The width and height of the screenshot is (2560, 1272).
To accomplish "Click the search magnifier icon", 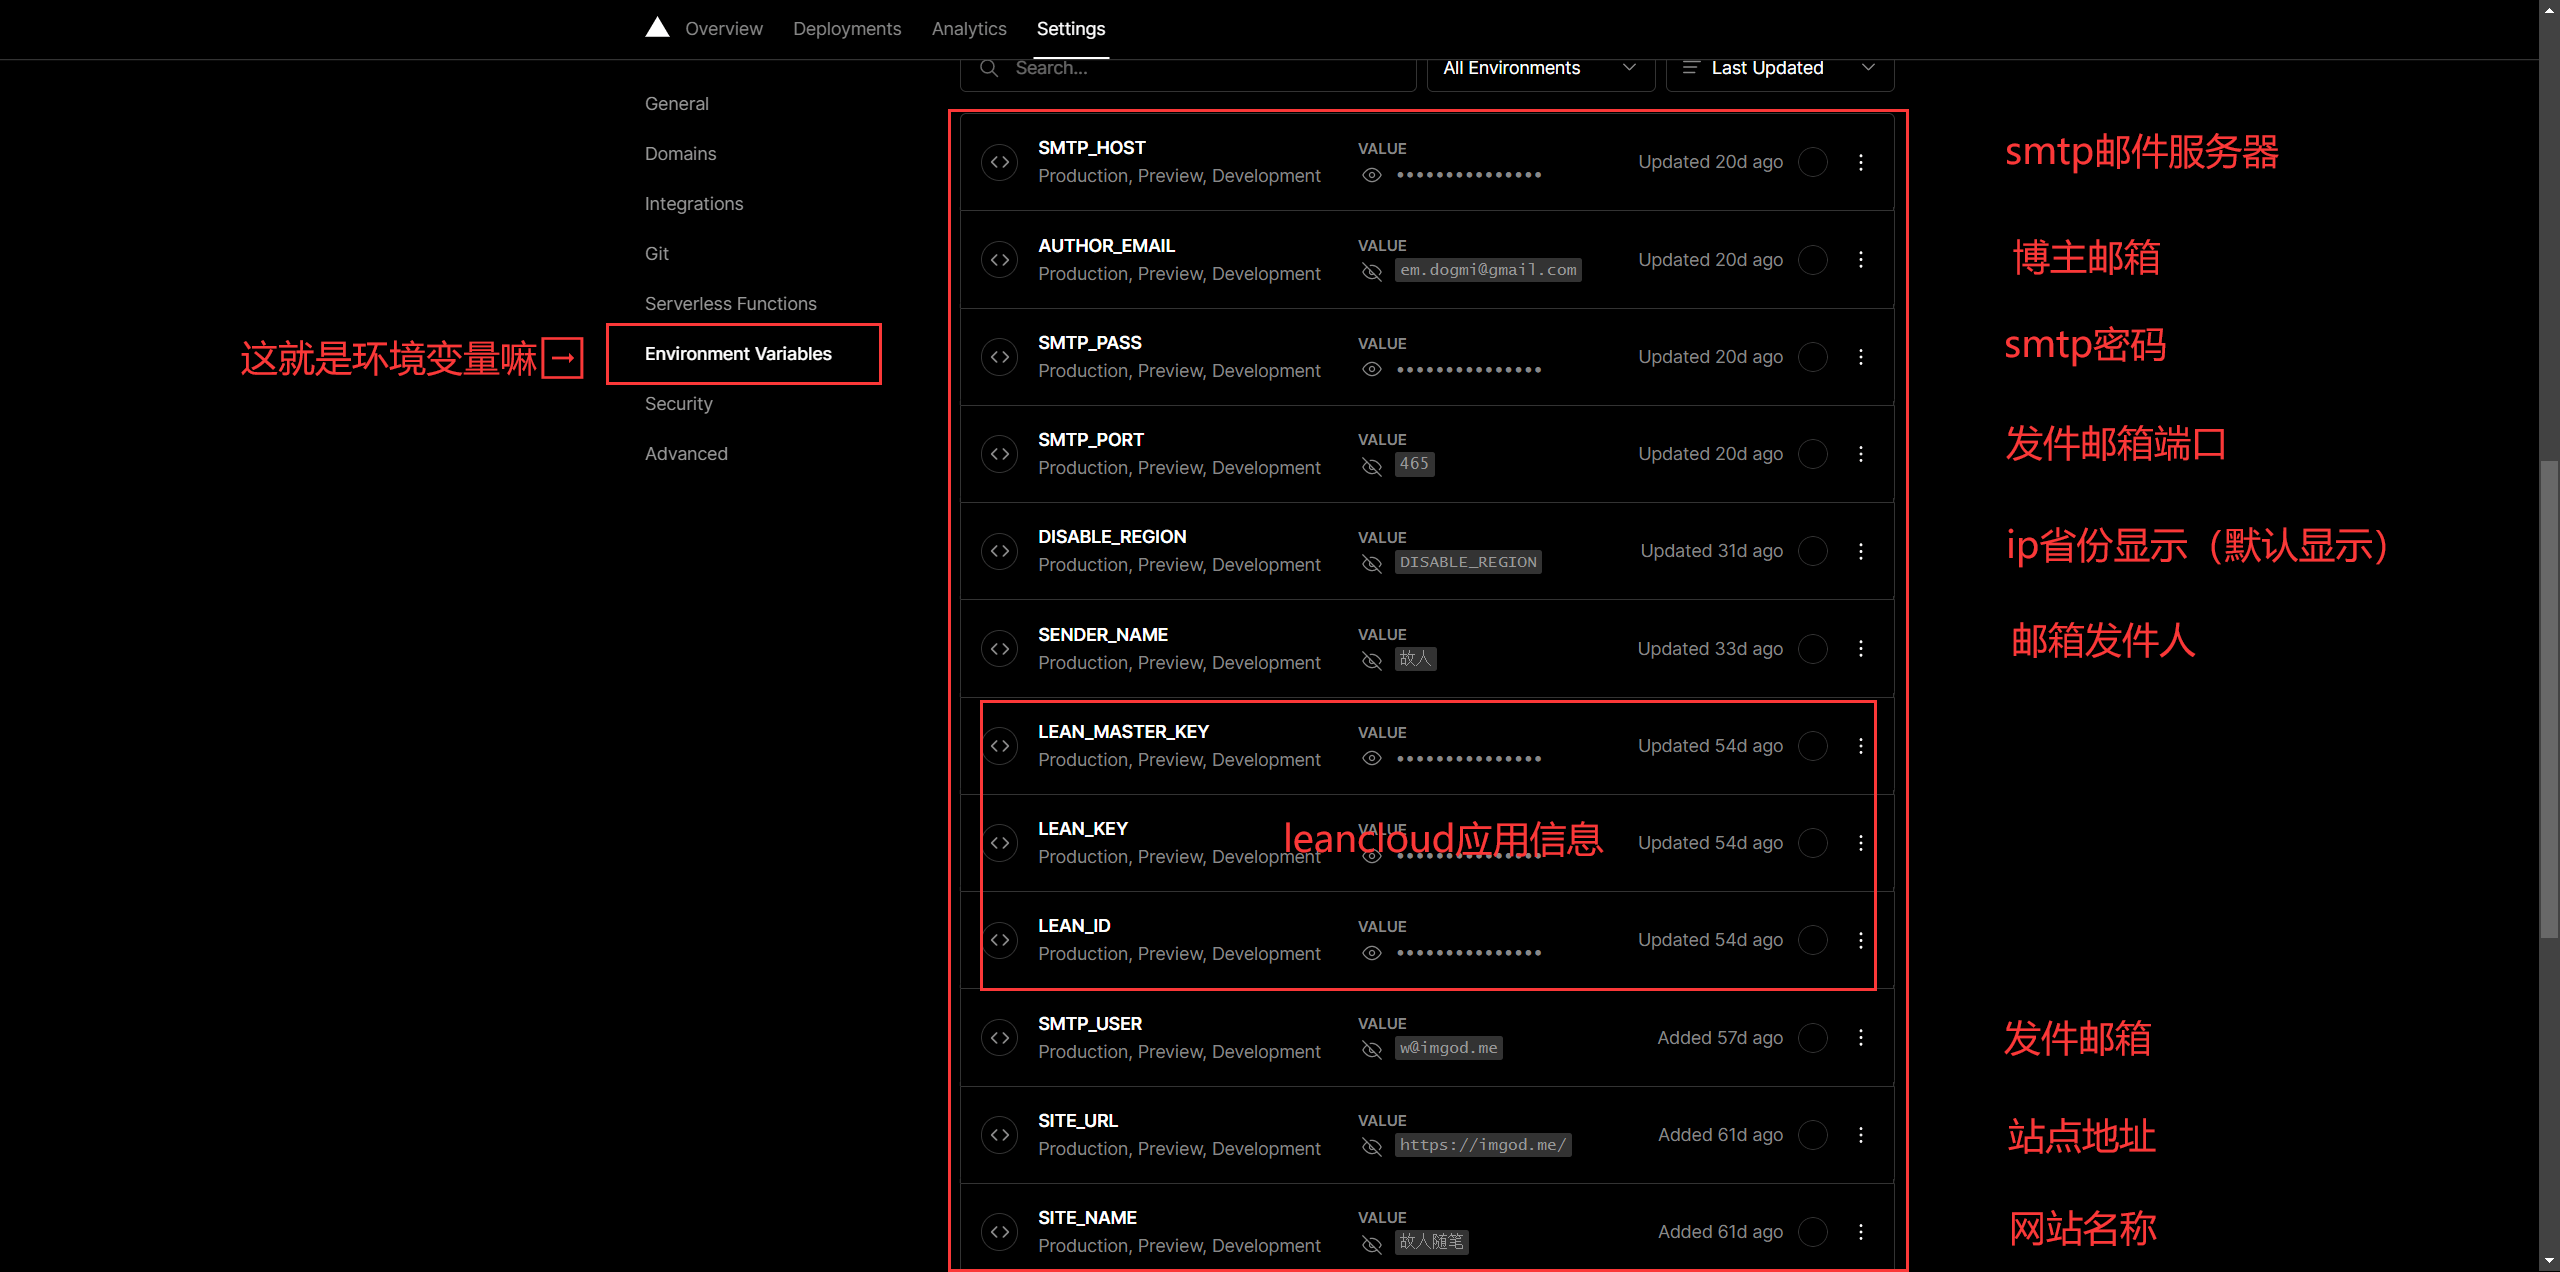I will tap(989, 68).
